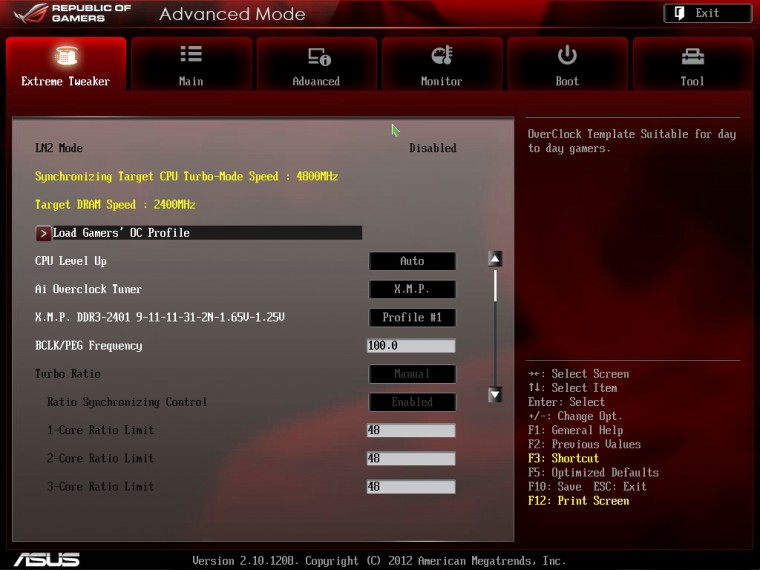Click the Extreme Tweaker chip icon
This screenshot has width=760, height=570.
(66, 55)
